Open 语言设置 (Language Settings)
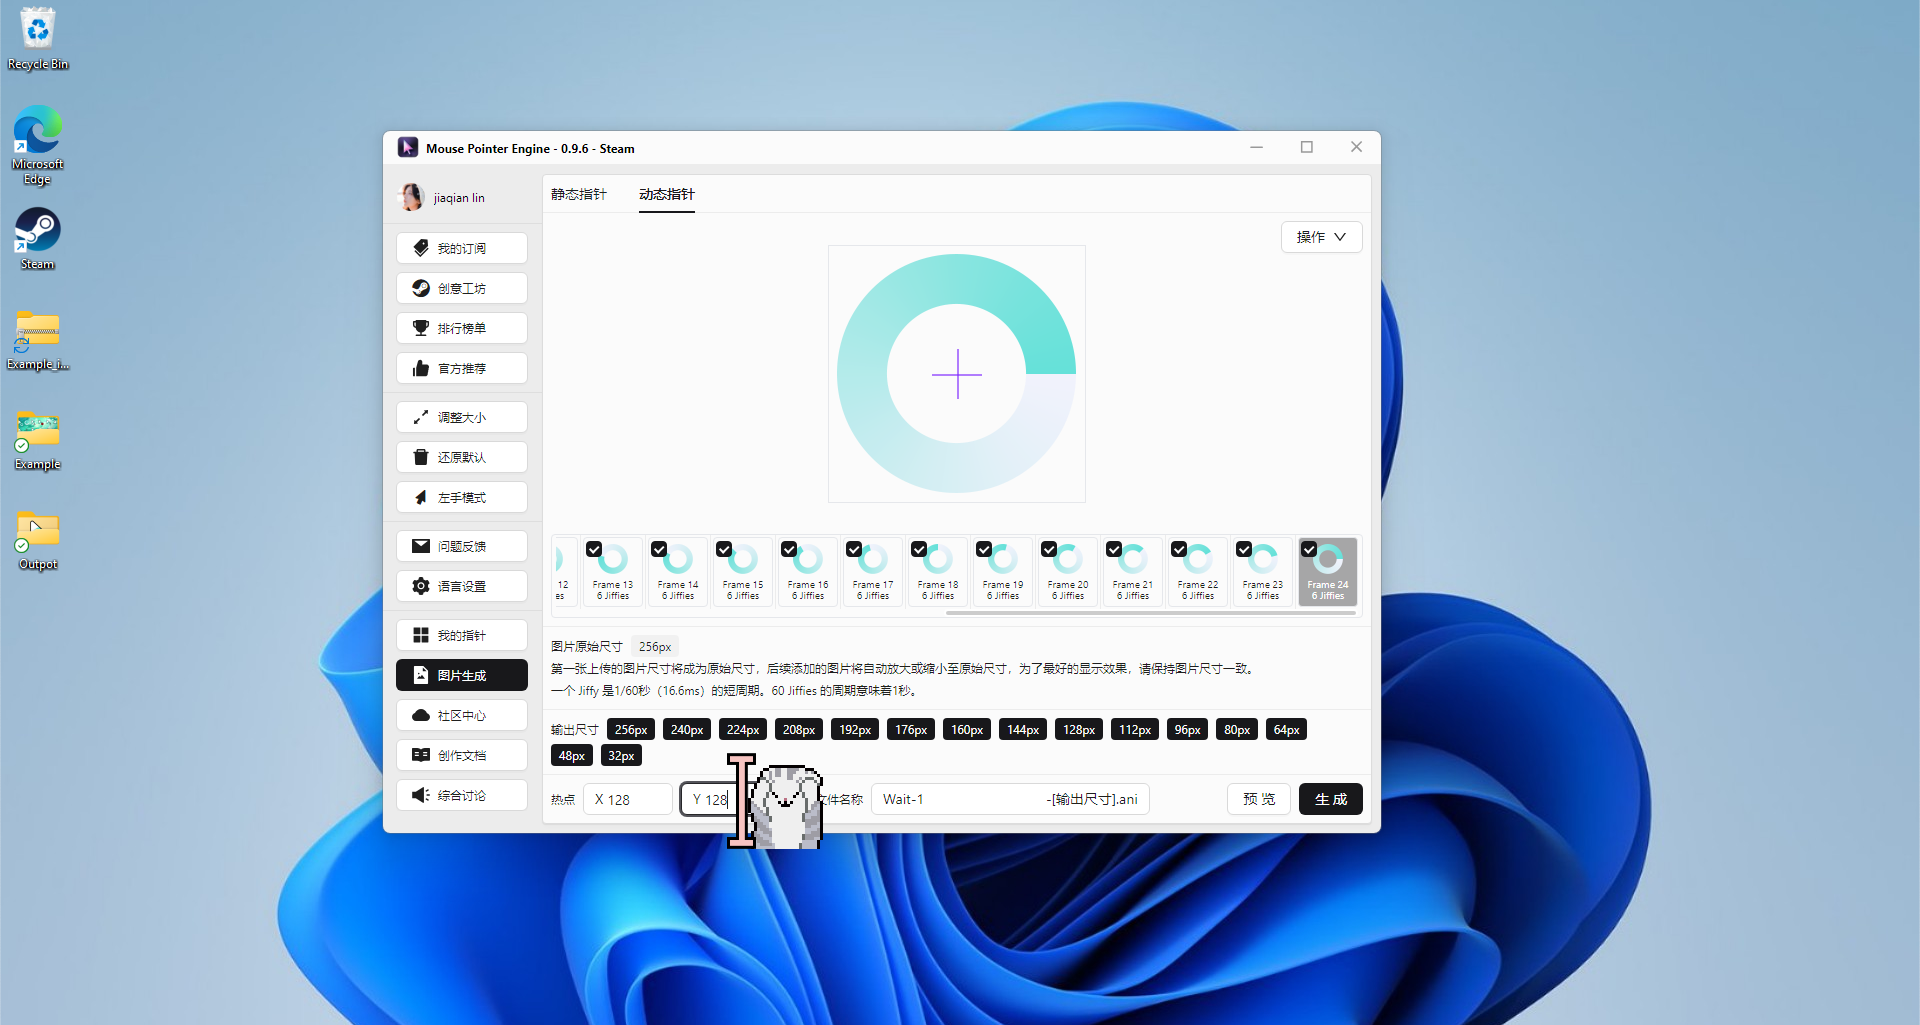 click(461, 586)
